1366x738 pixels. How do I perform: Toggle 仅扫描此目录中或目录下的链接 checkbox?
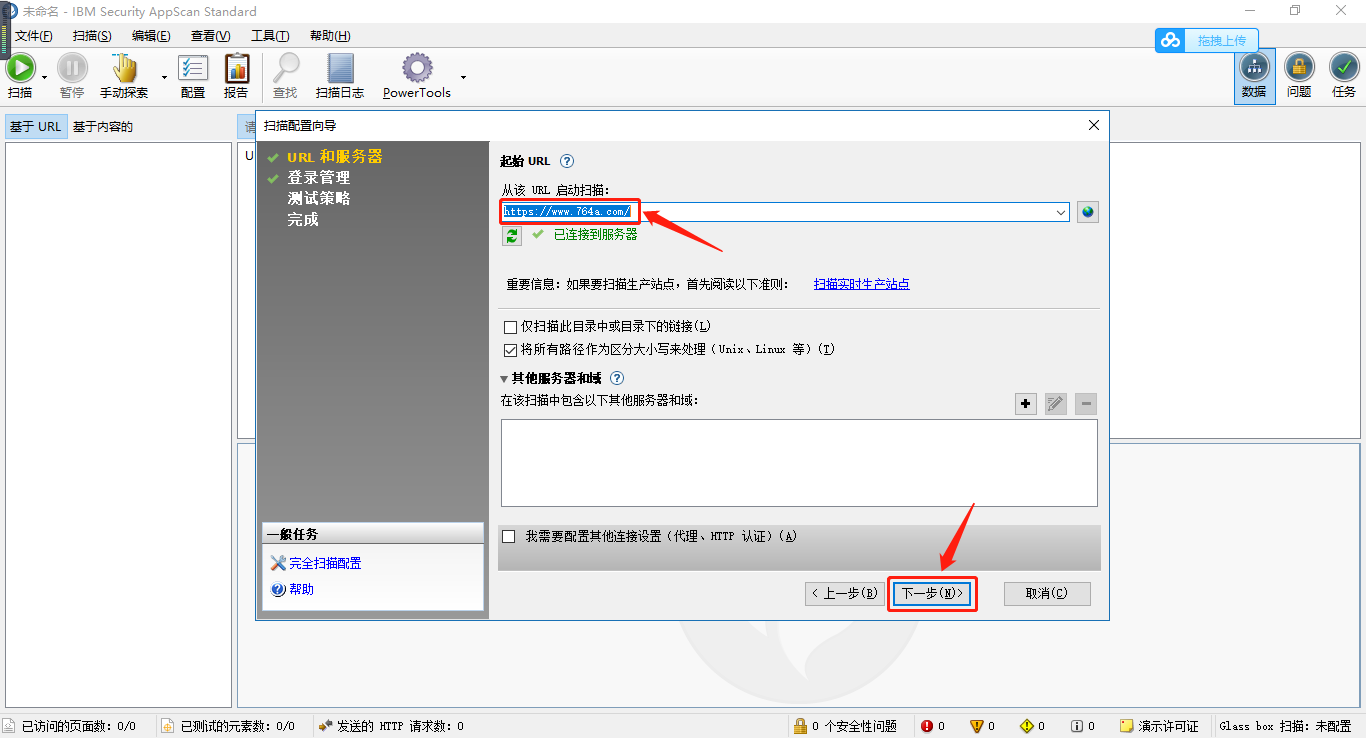tap(511, 327)
